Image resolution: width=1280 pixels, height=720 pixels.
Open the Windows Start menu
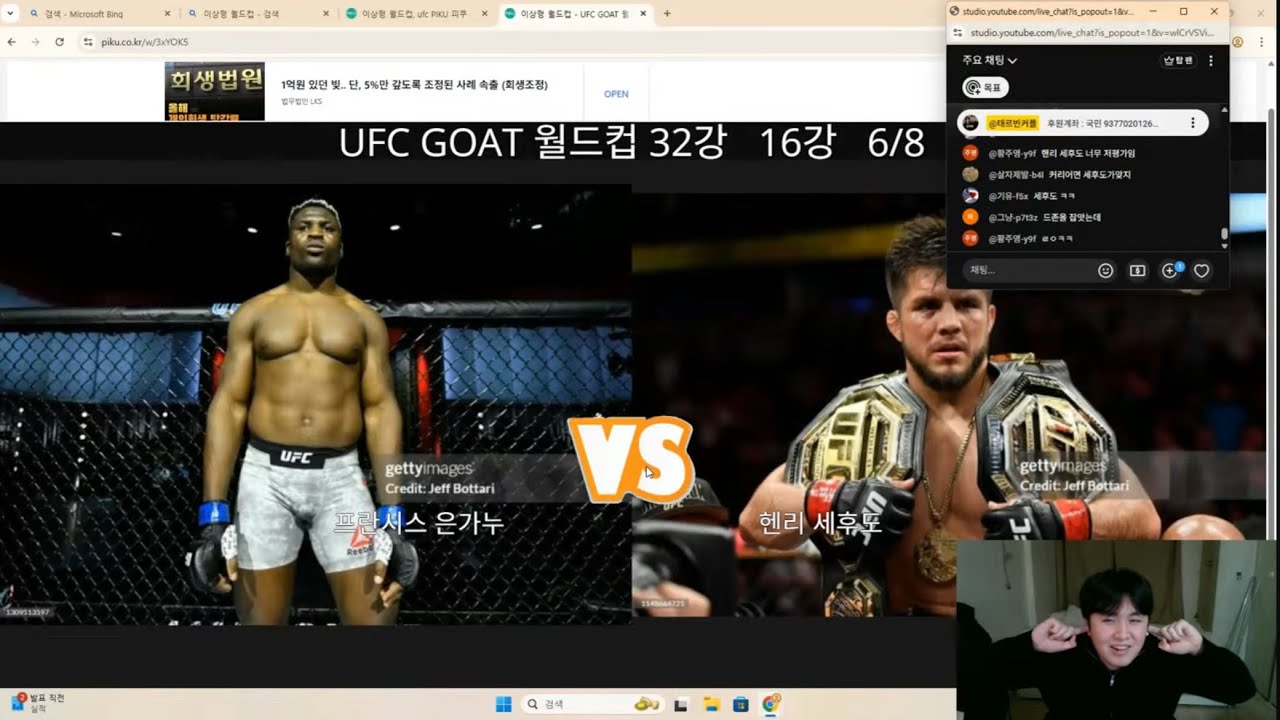pyautogui.click(x=502, y=704)
